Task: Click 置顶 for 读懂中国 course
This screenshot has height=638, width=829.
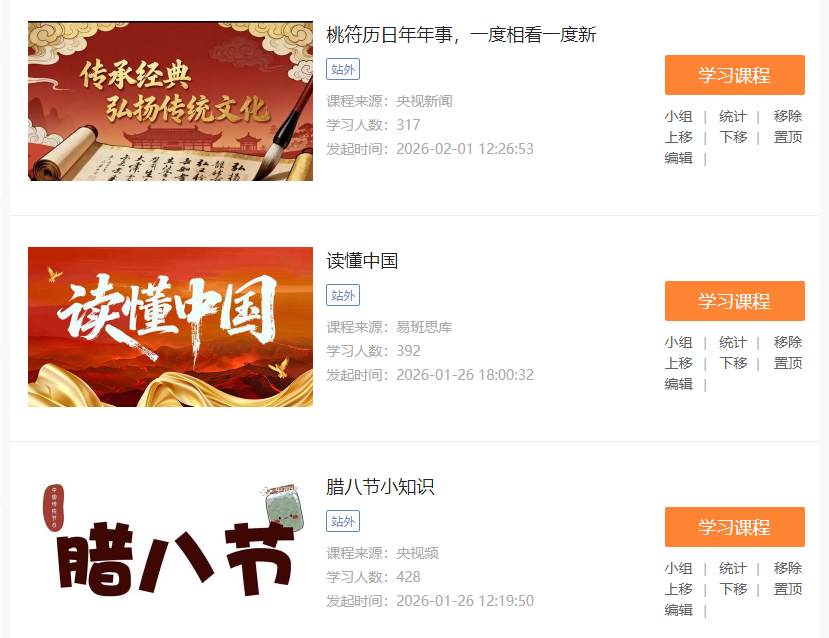Action: point(788,363)
